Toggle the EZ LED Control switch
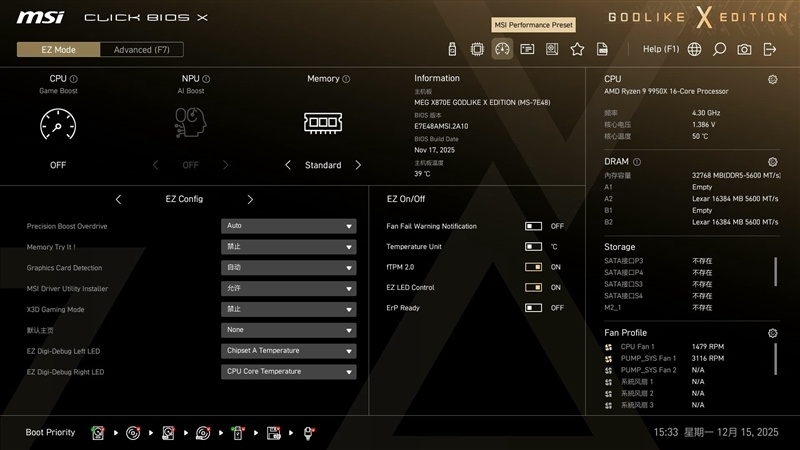Screen dimensions: 800x450 [x=533, y=287]
